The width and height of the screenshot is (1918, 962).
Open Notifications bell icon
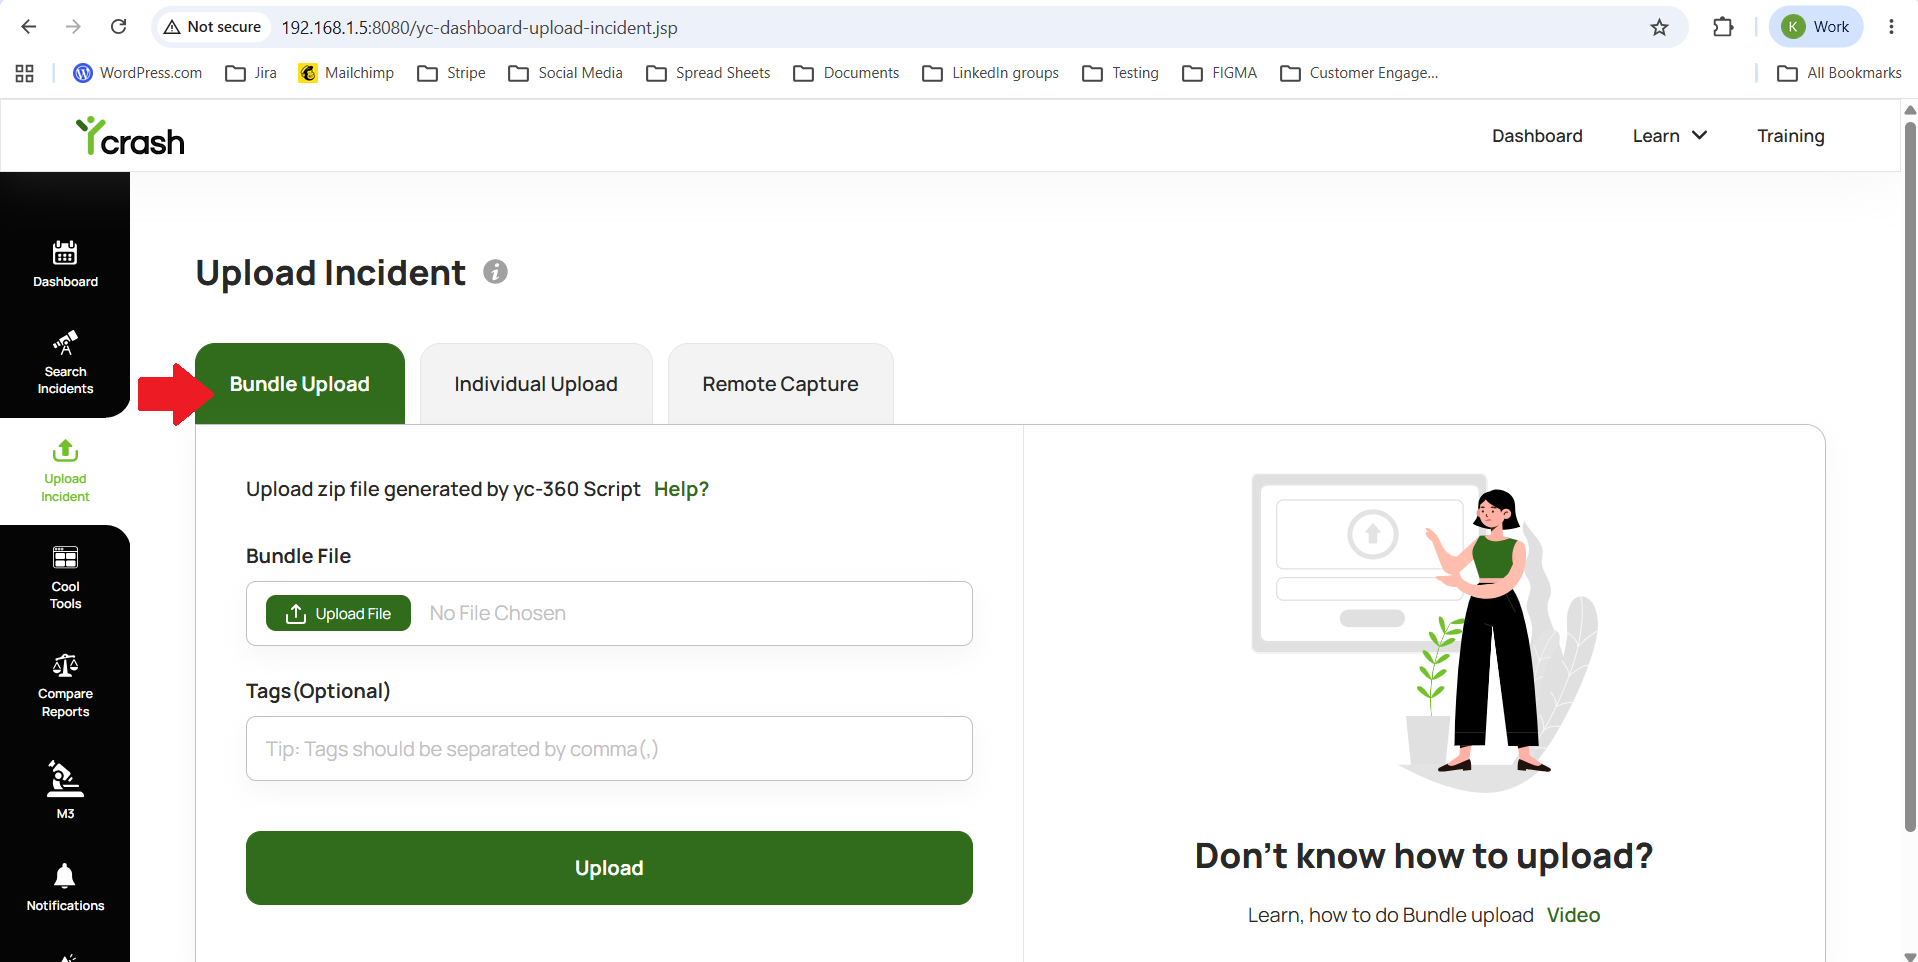(65, 876)
